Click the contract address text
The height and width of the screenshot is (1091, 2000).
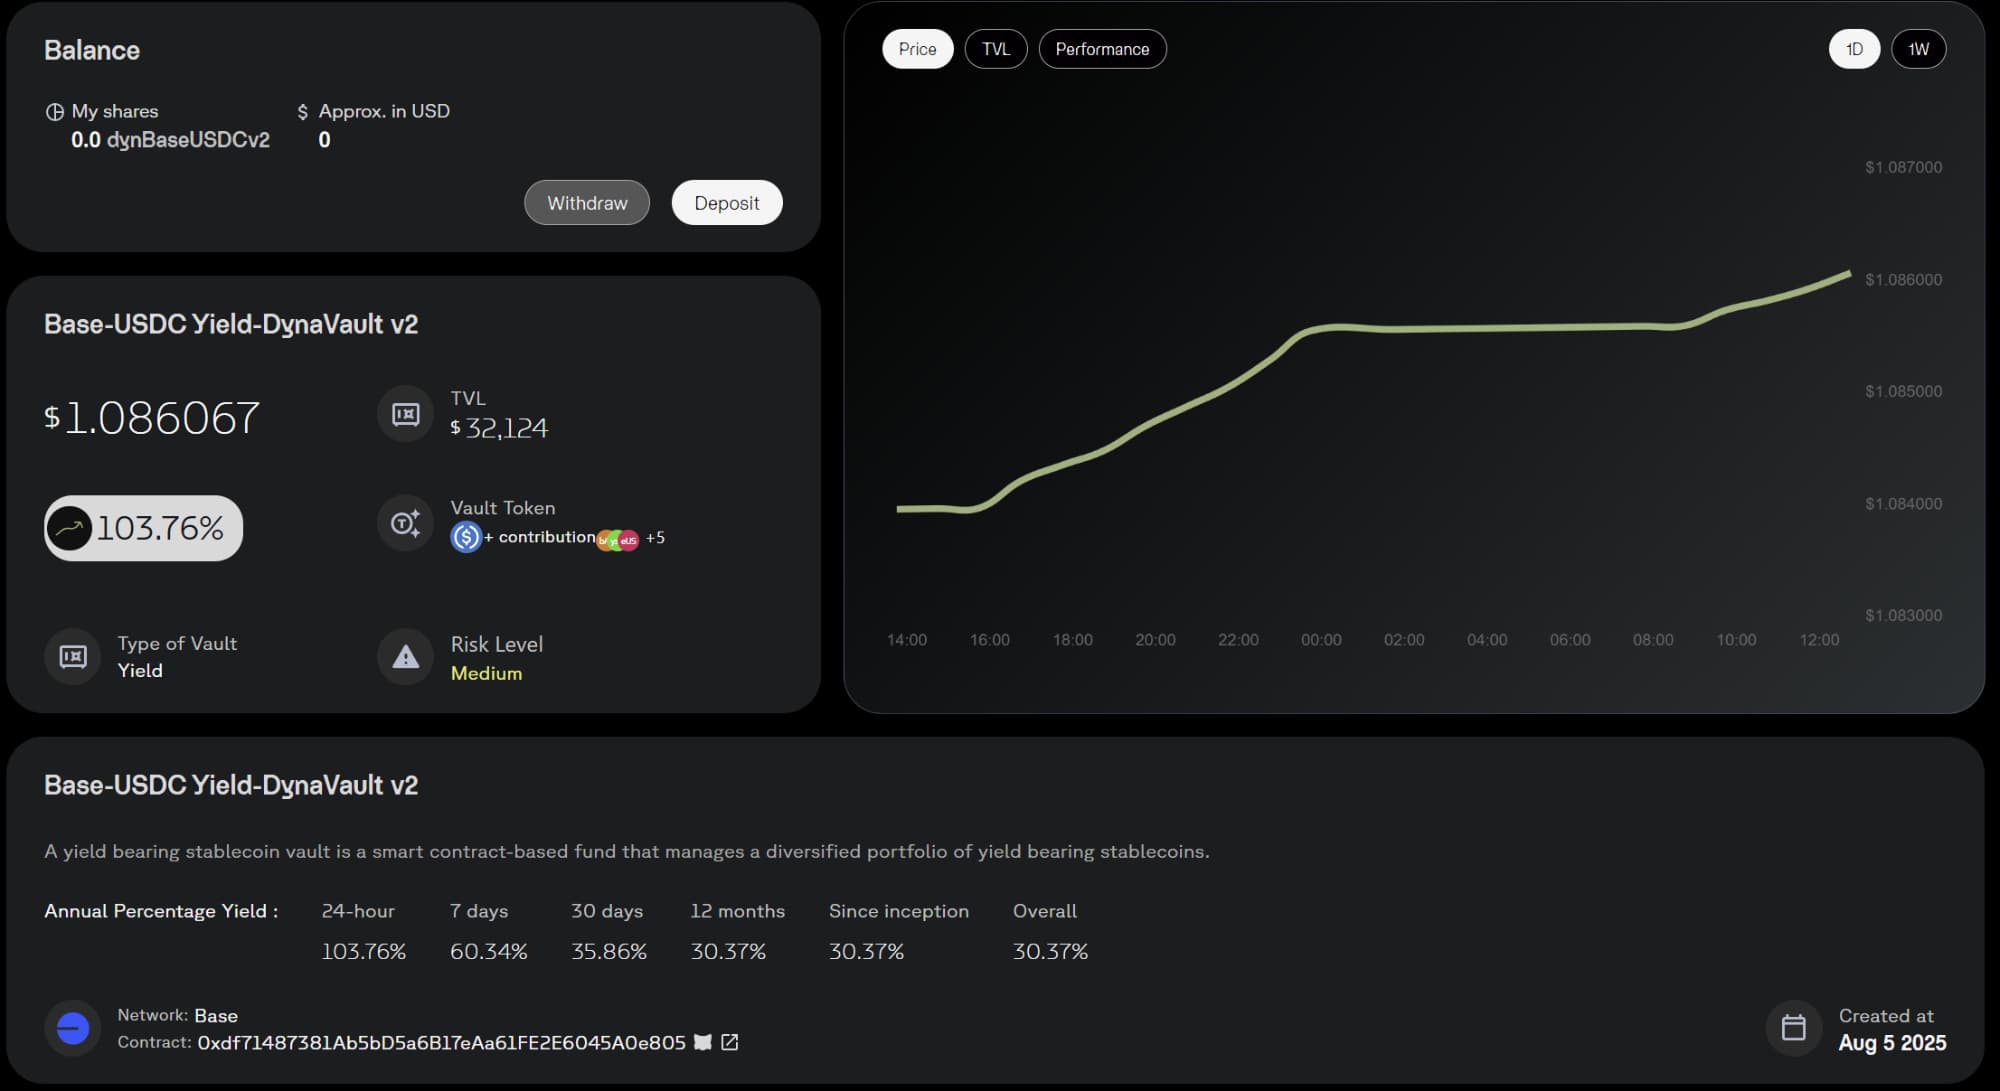point(441,1042)
